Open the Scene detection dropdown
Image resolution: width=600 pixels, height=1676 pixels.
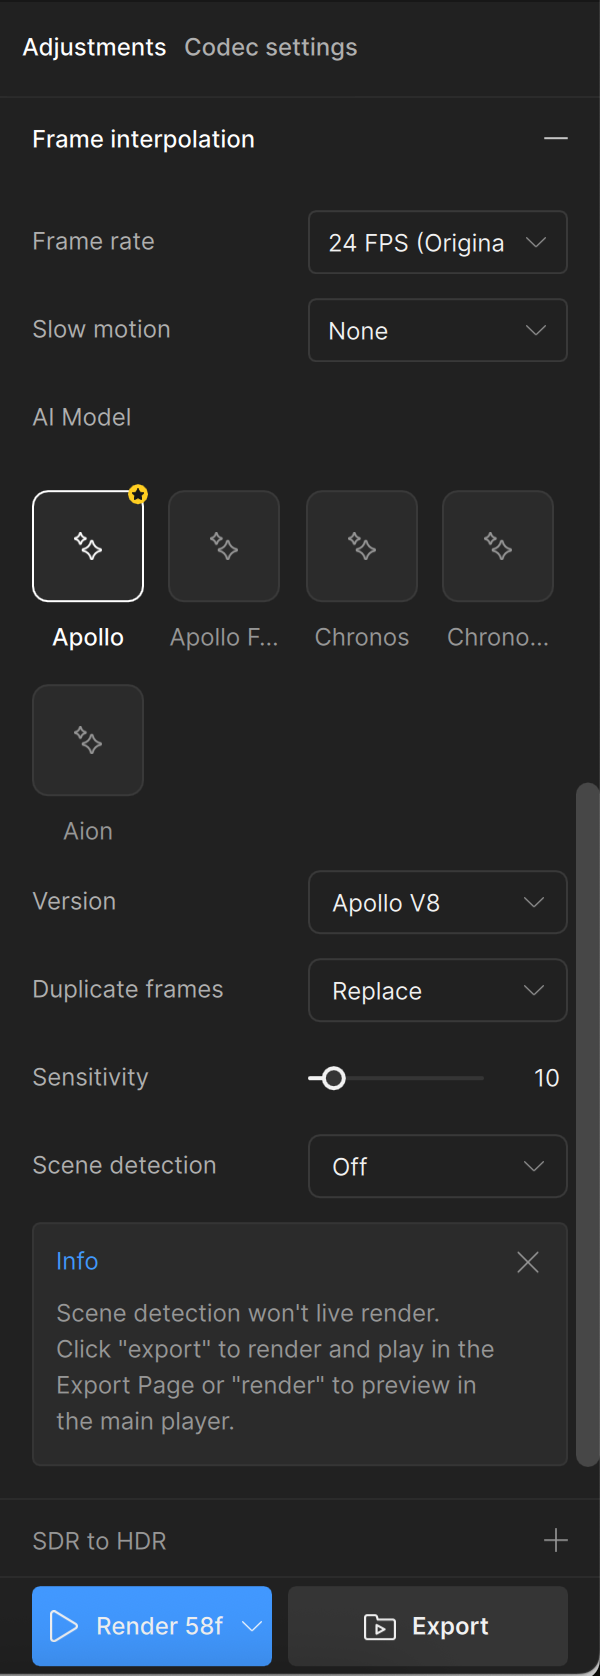click(x=438, y=1166)
